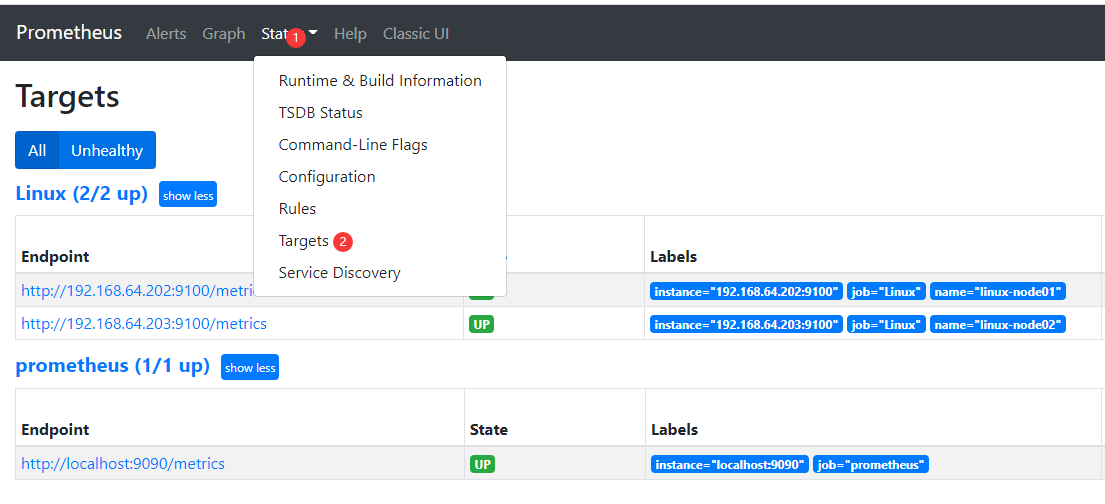Click the Linux (2/2 up) heading
This screenshot has height=504, width=1105.
[x=82, y=193]
